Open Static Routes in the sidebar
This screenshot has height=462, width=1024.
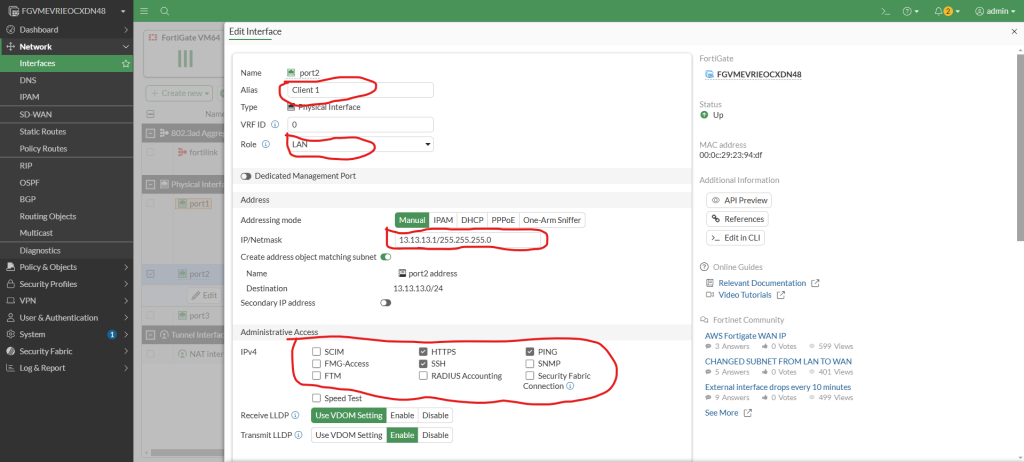click(x=43, y=131)
